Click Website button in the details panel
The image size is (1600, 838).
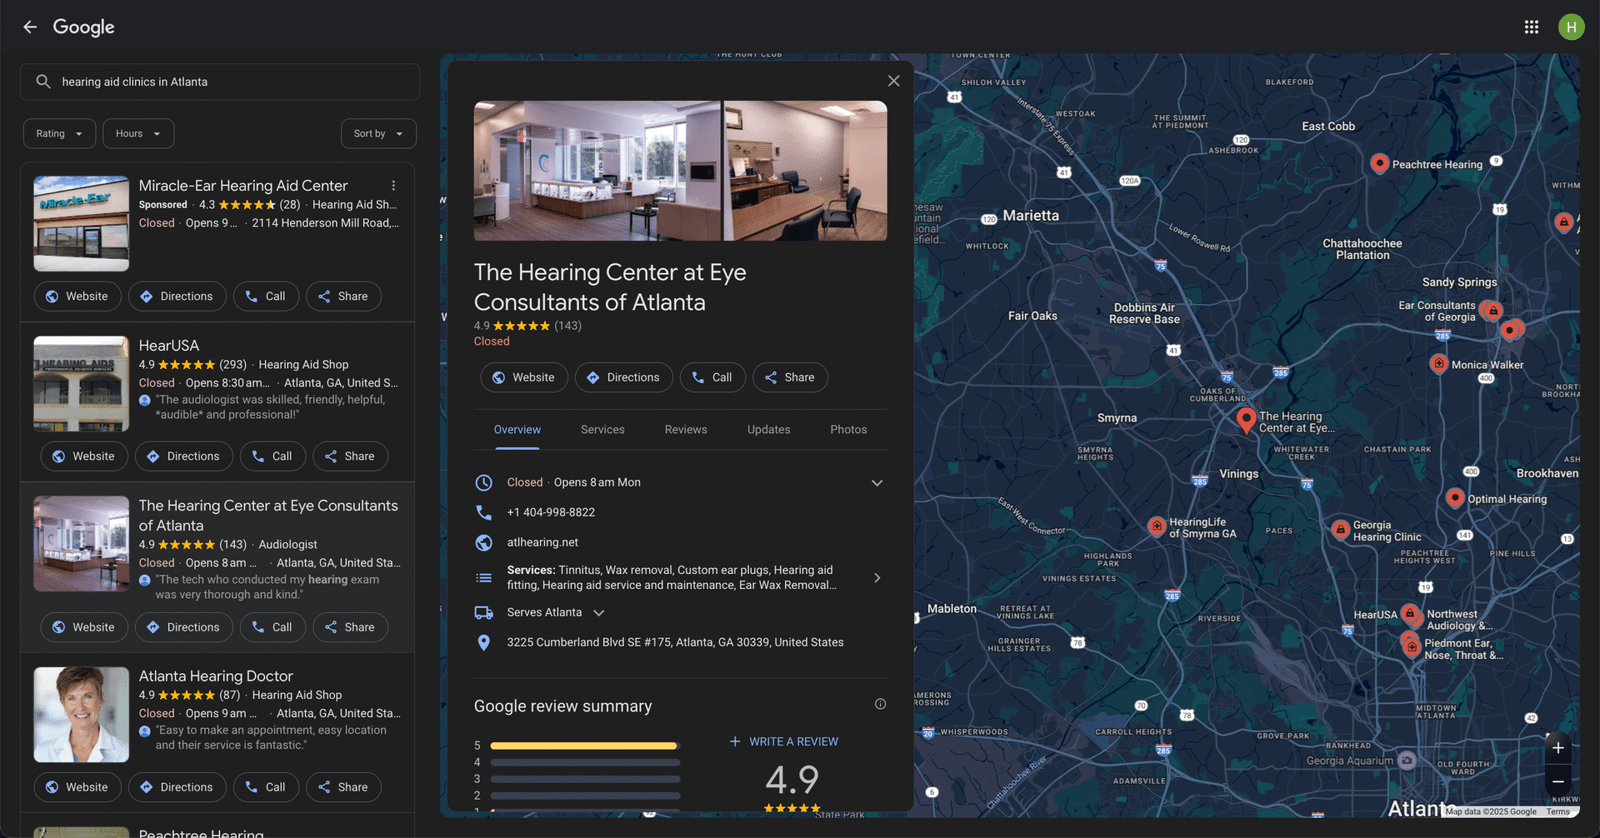click(x=524, y=377)
